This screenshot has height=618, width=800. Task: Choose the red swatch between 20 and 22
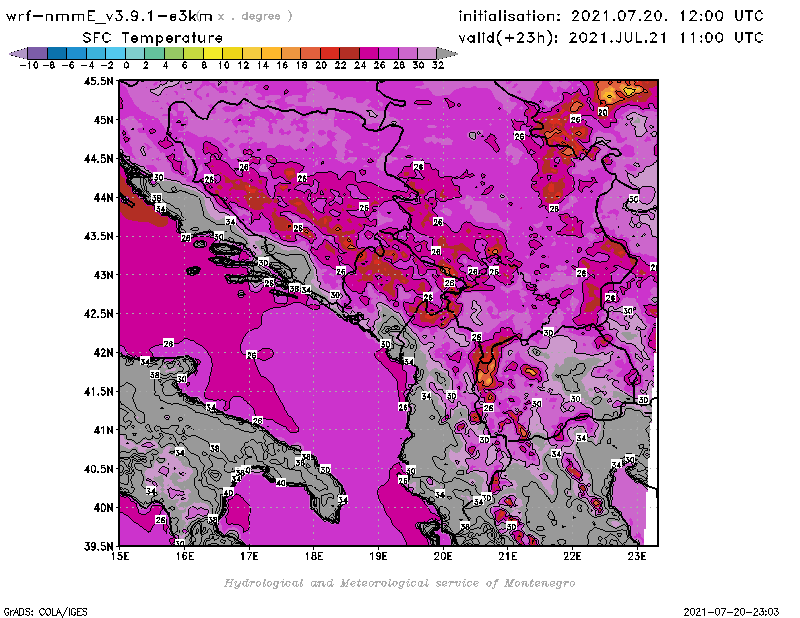(330, 53)
